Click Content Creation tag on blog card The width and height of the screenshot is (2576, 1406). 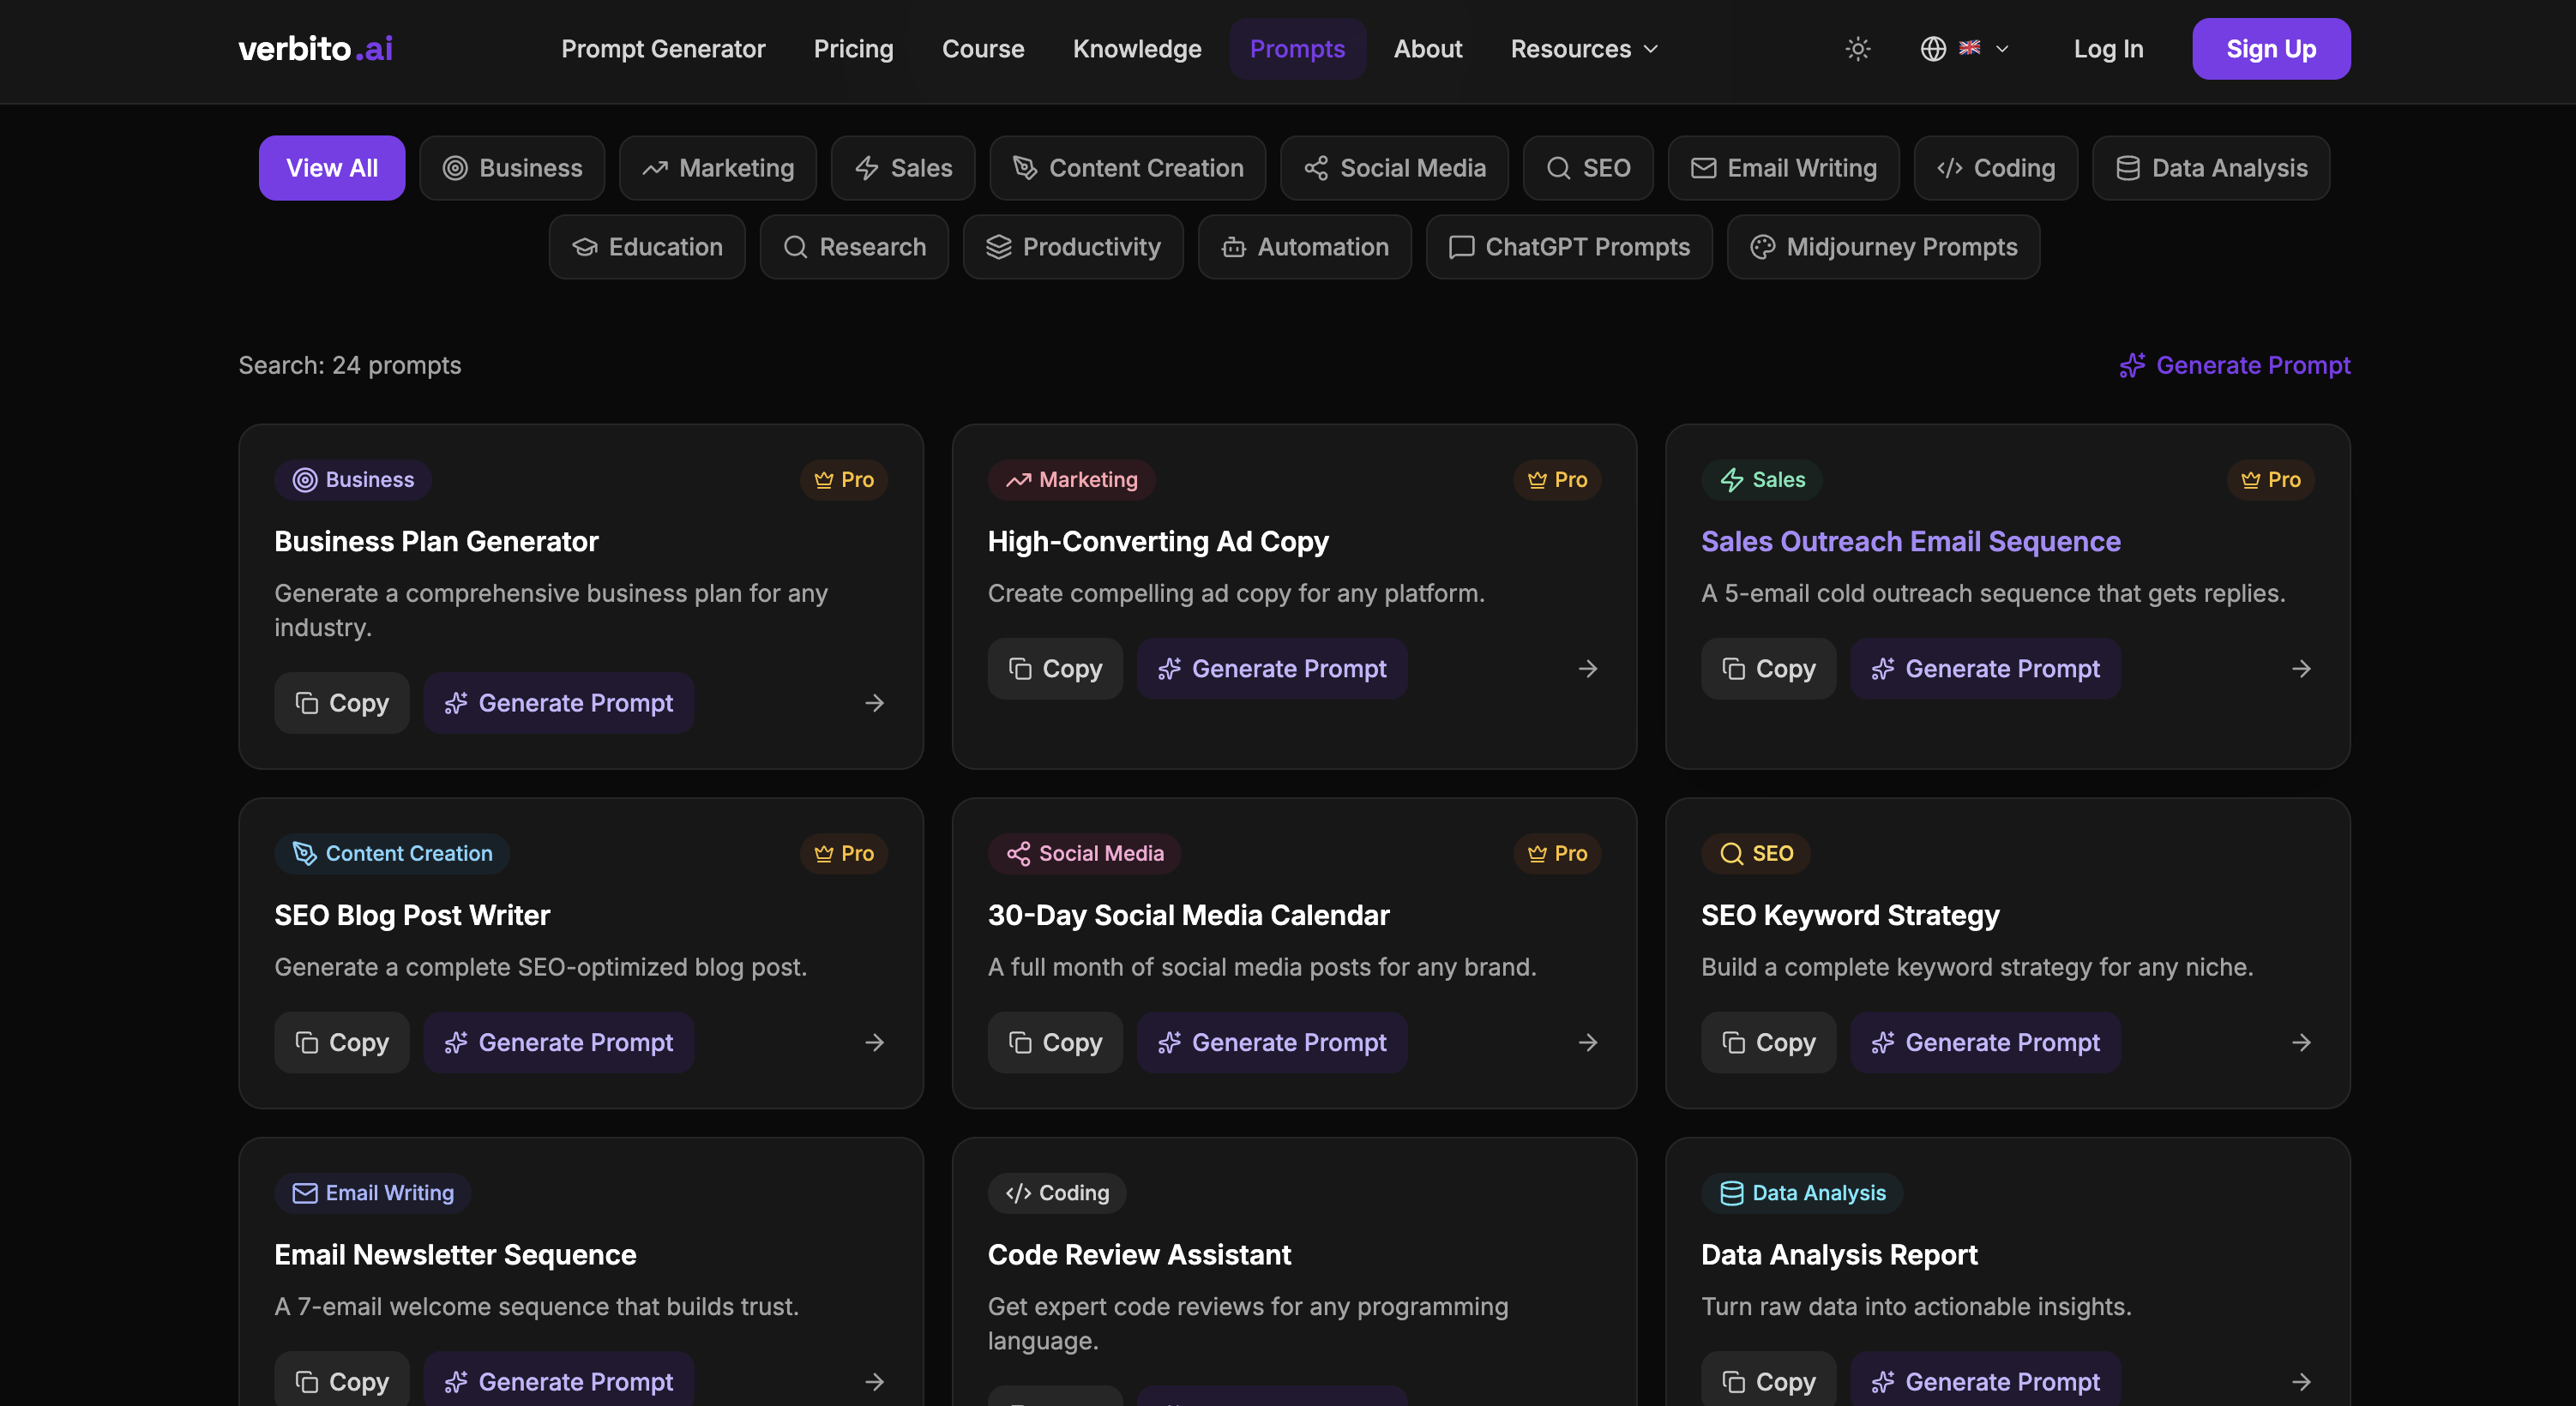(392, 854)
